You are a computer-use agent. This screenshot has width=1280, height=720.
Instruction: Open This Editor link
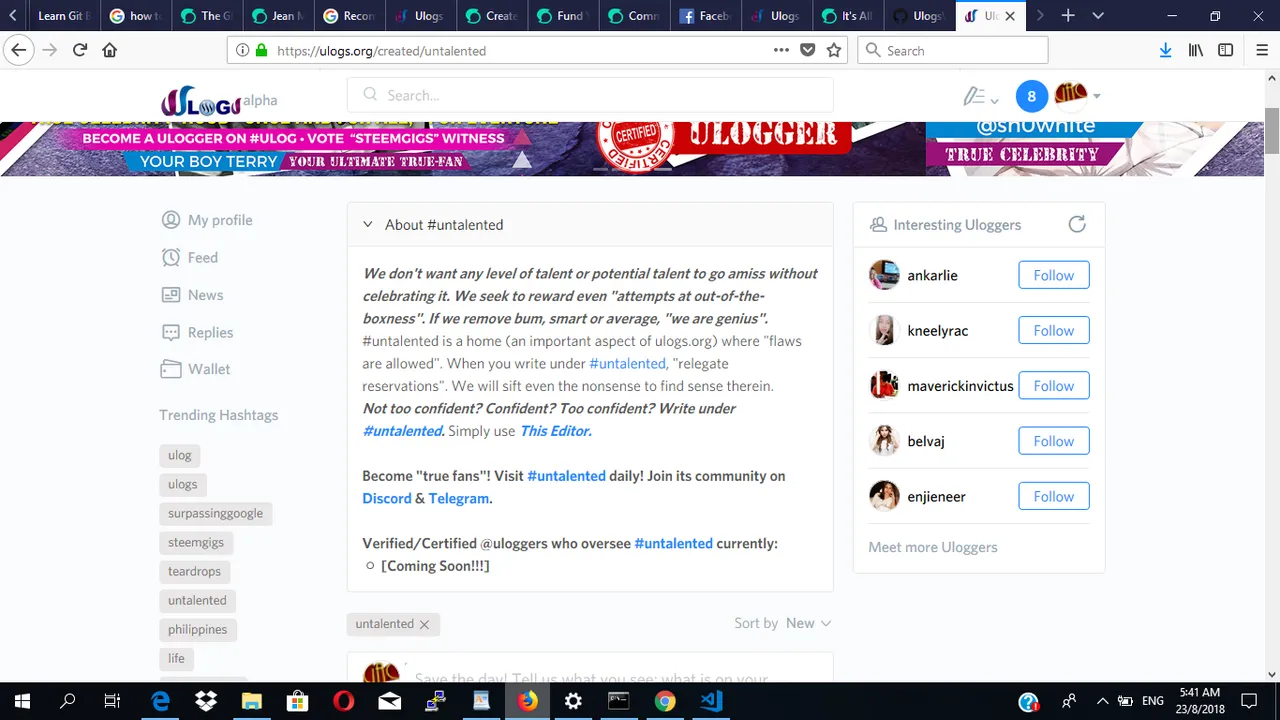556,431
